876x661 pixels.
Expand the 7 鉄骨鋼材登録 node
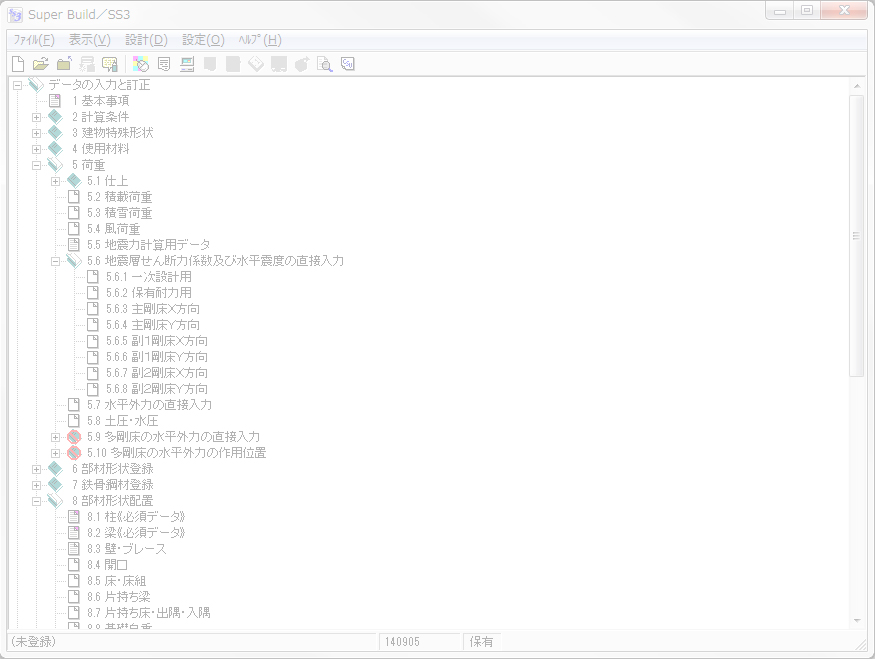[38, 484]
